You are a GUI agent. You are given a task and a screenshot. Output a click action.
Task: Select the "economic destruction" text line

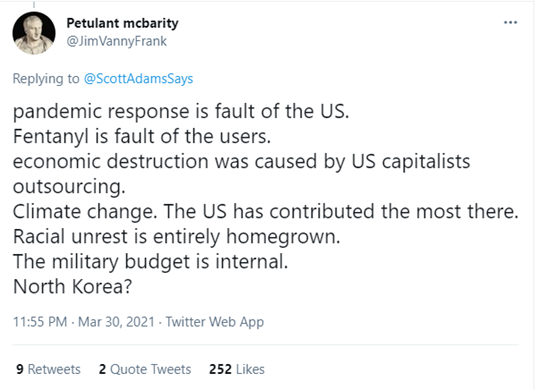(242, 161)
